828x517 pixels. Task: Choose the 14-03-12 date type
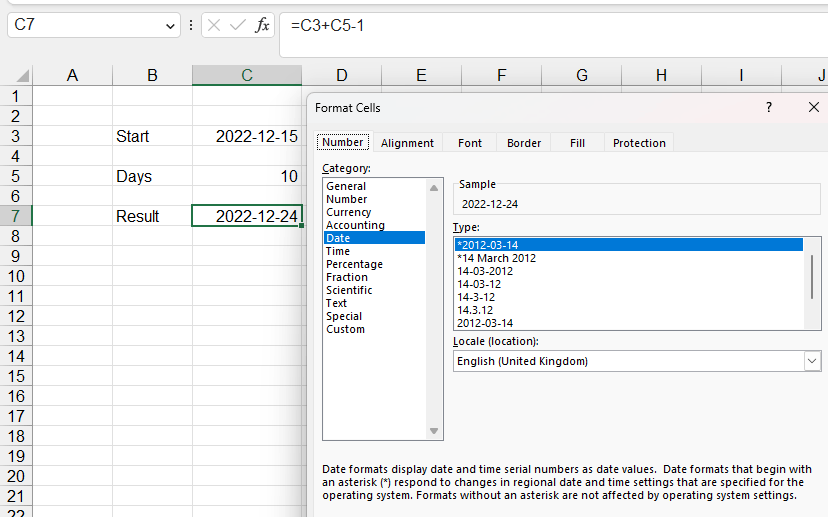pos(628,284)
